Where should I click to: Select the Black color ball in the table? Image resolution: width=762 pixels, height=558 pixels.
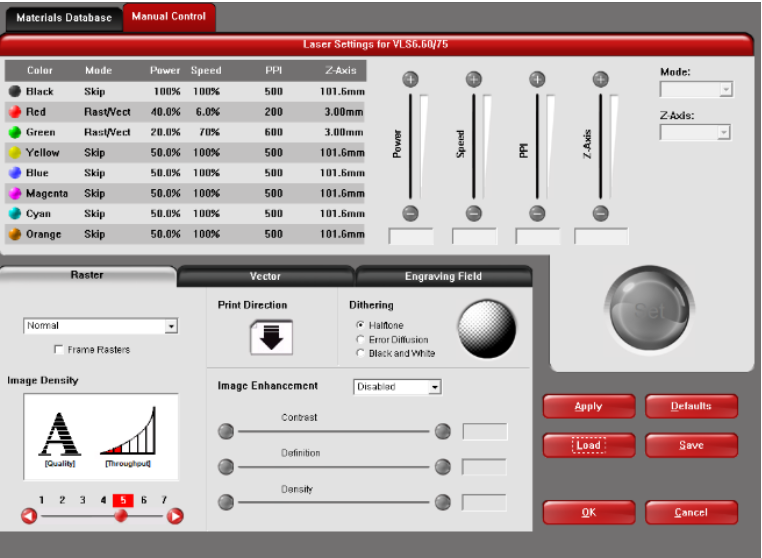[x=15, y=91]
